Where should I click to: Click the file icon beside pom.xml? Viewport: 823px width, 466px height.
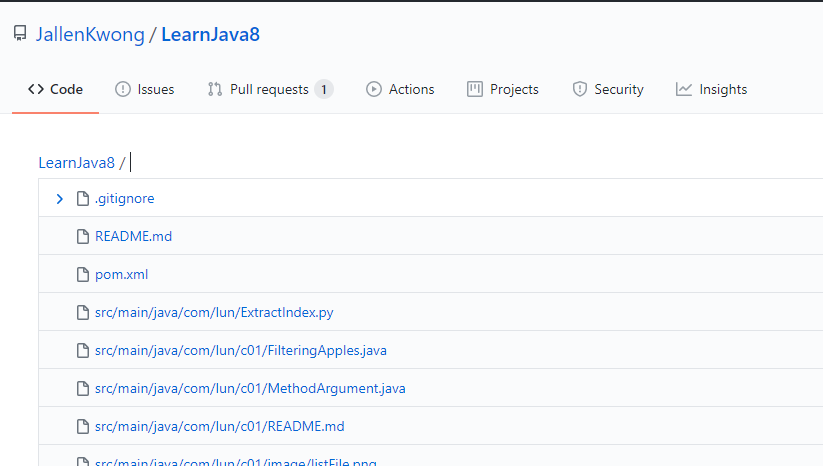(83, 274)
